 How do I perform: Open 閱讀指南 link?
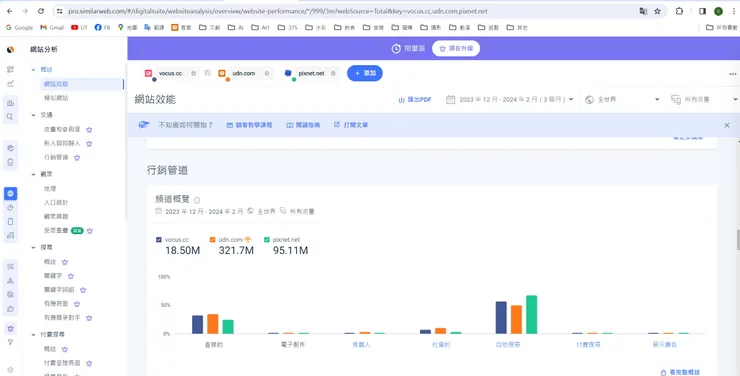(x=303, y=125)
